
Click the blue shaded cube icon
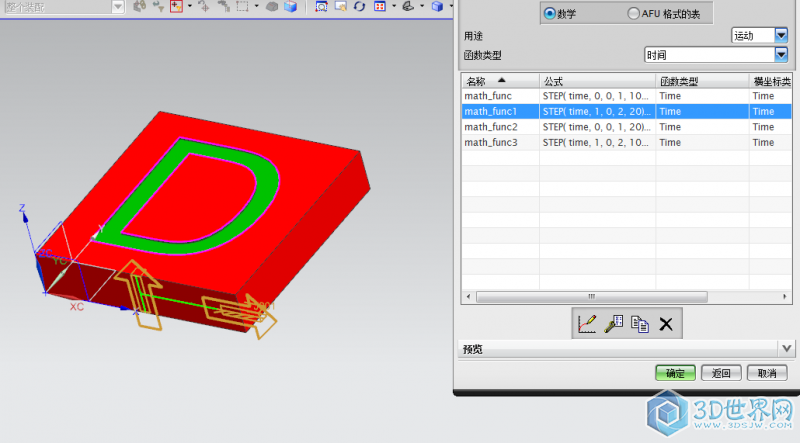(291, 6)
